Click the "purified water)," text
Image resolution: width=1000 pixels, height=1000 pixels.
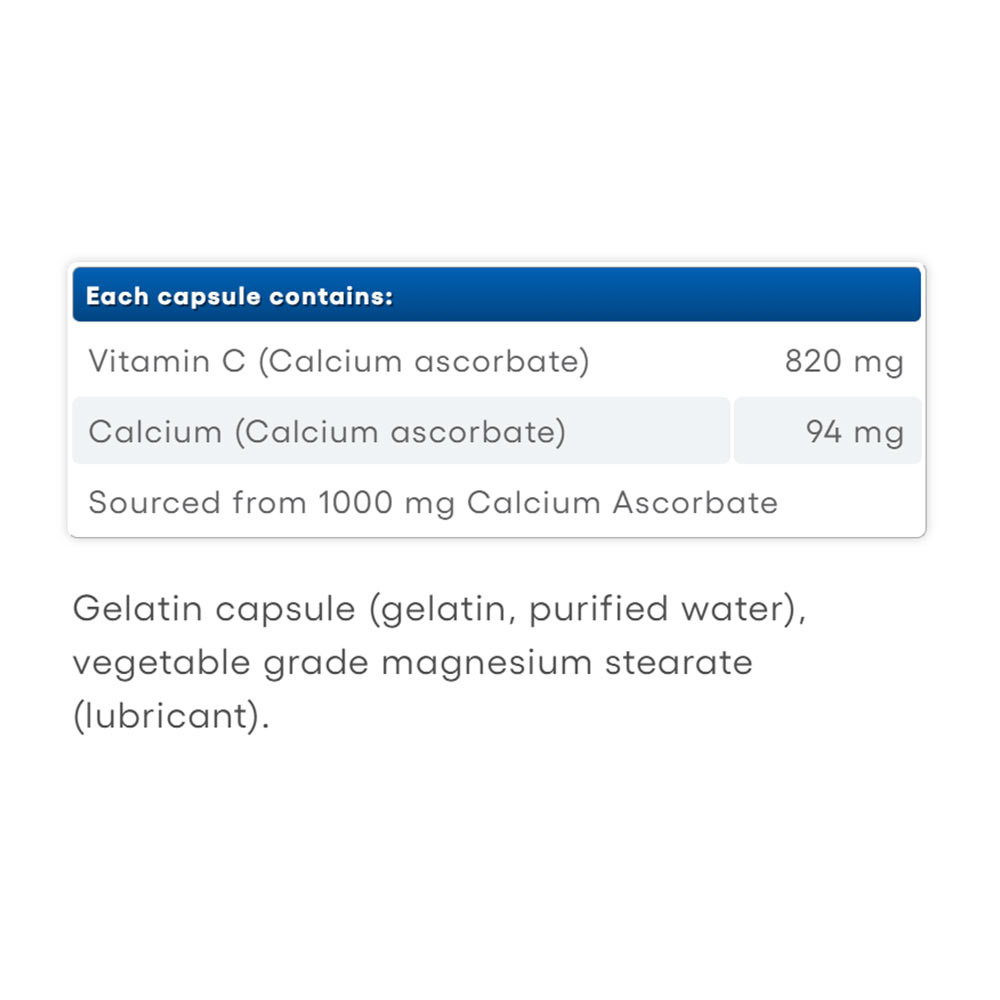667,609
